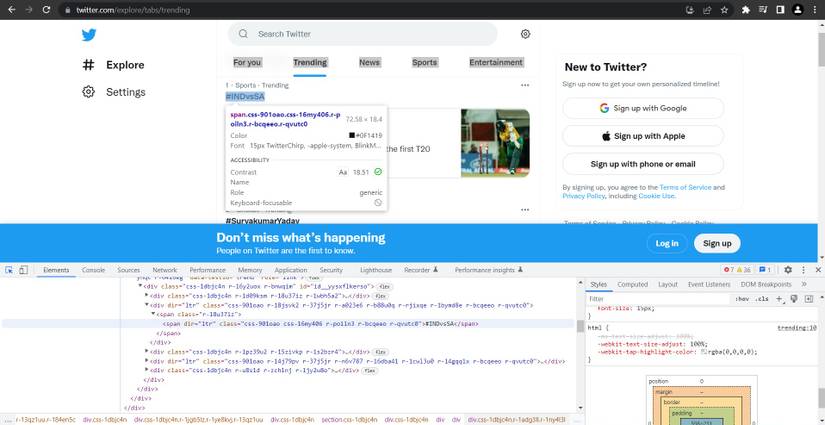
Task: Open the Terms of Service link
Action: tap(685, 187)
